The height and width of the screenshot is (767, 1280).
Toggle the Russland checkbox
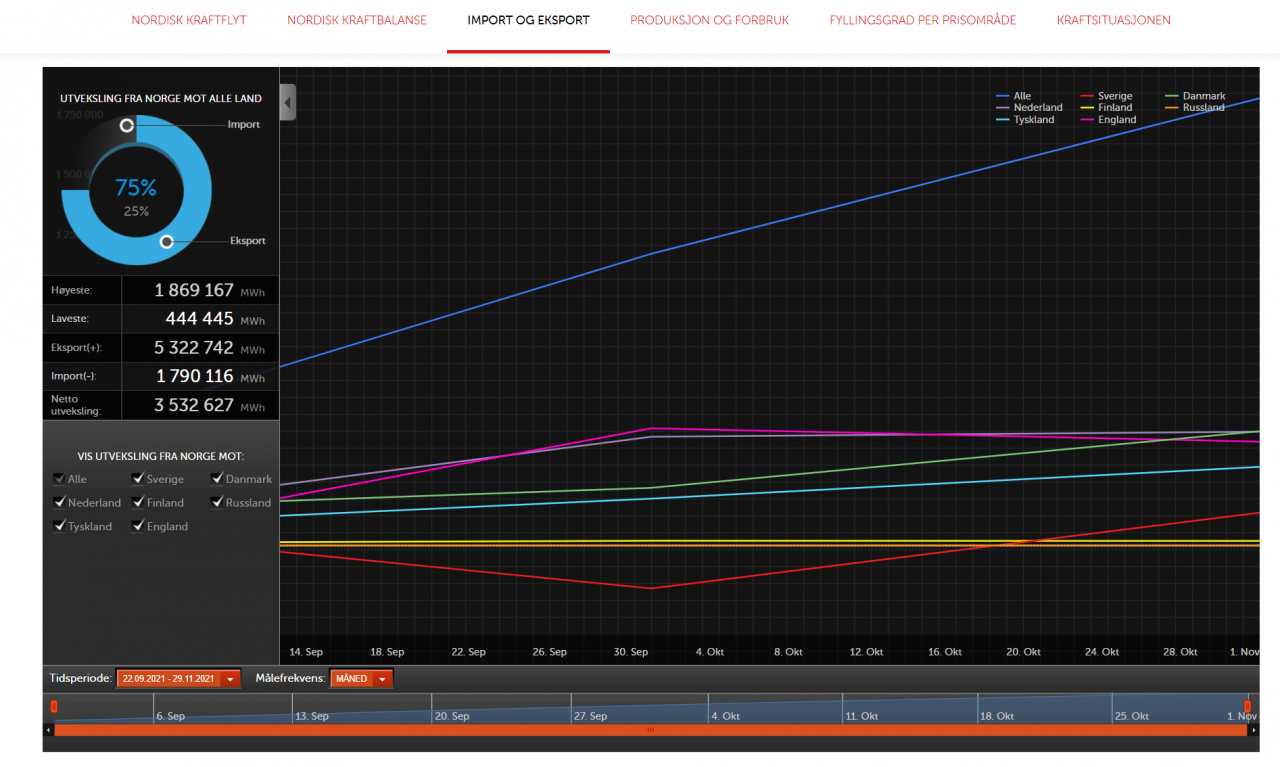point(217,502)
